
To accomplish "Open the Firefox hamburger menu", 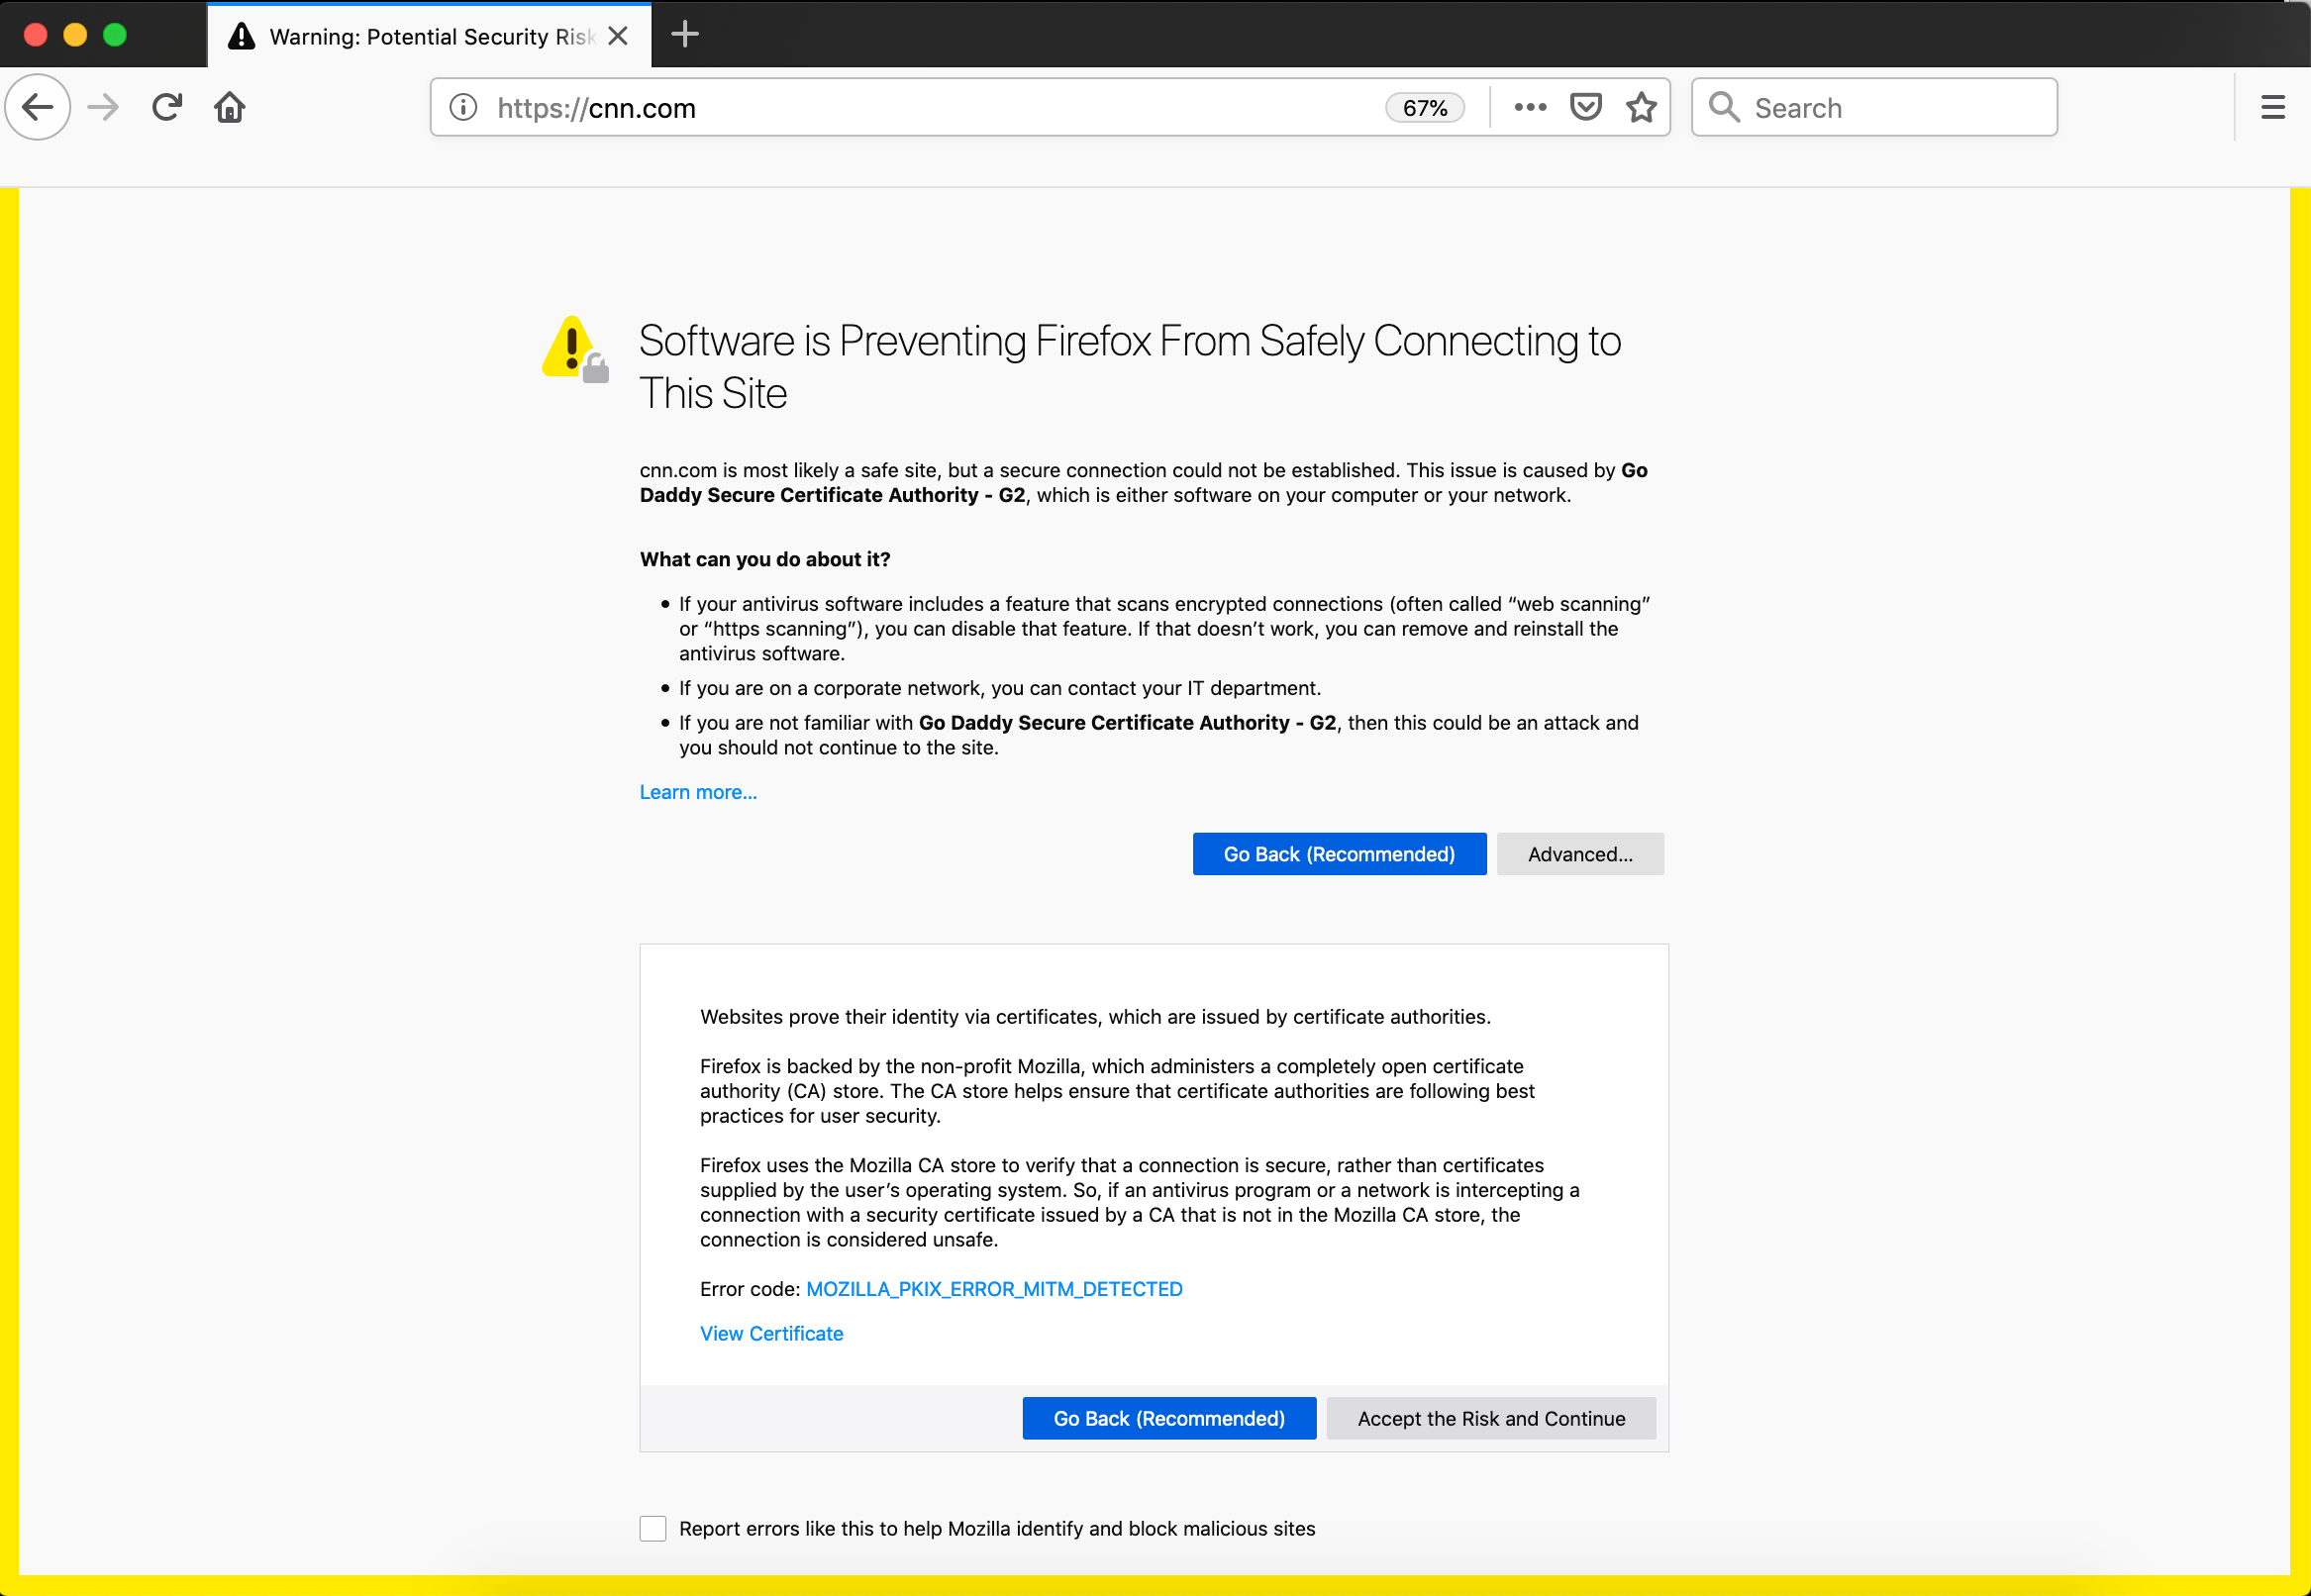I will (2272, 107).
